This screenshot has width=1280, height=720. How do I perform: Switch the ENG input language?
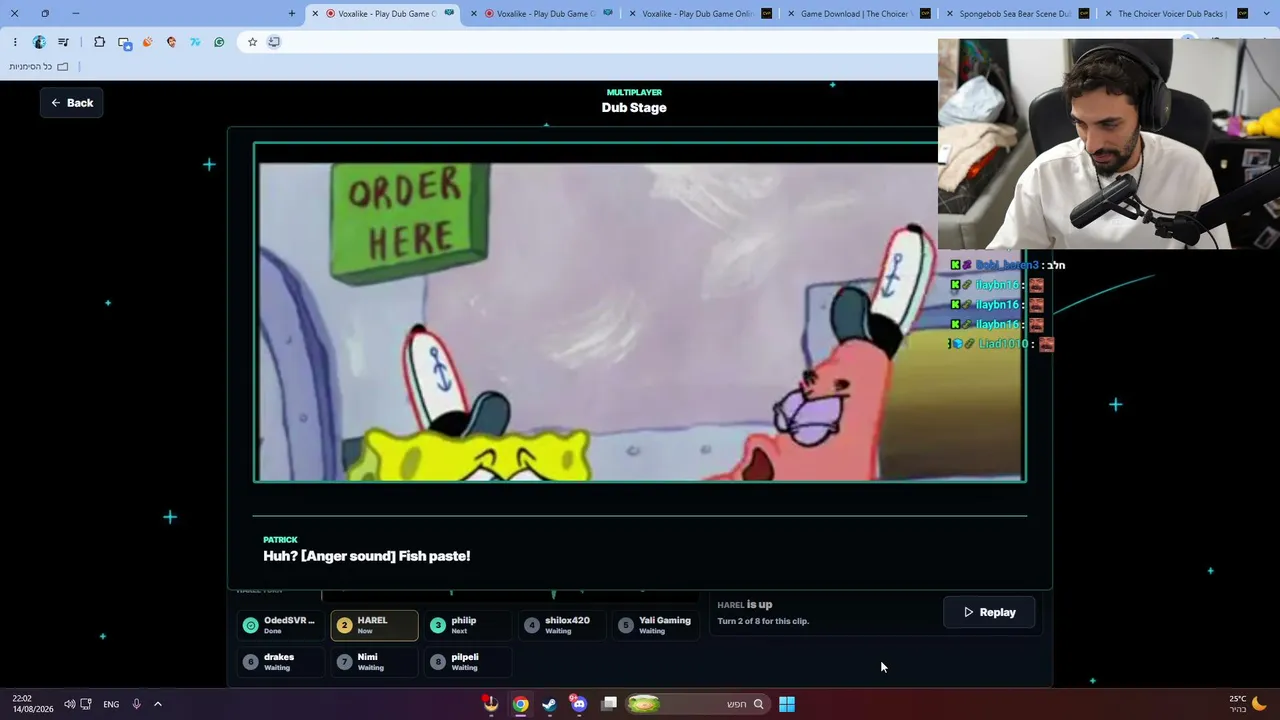(111, 704)
